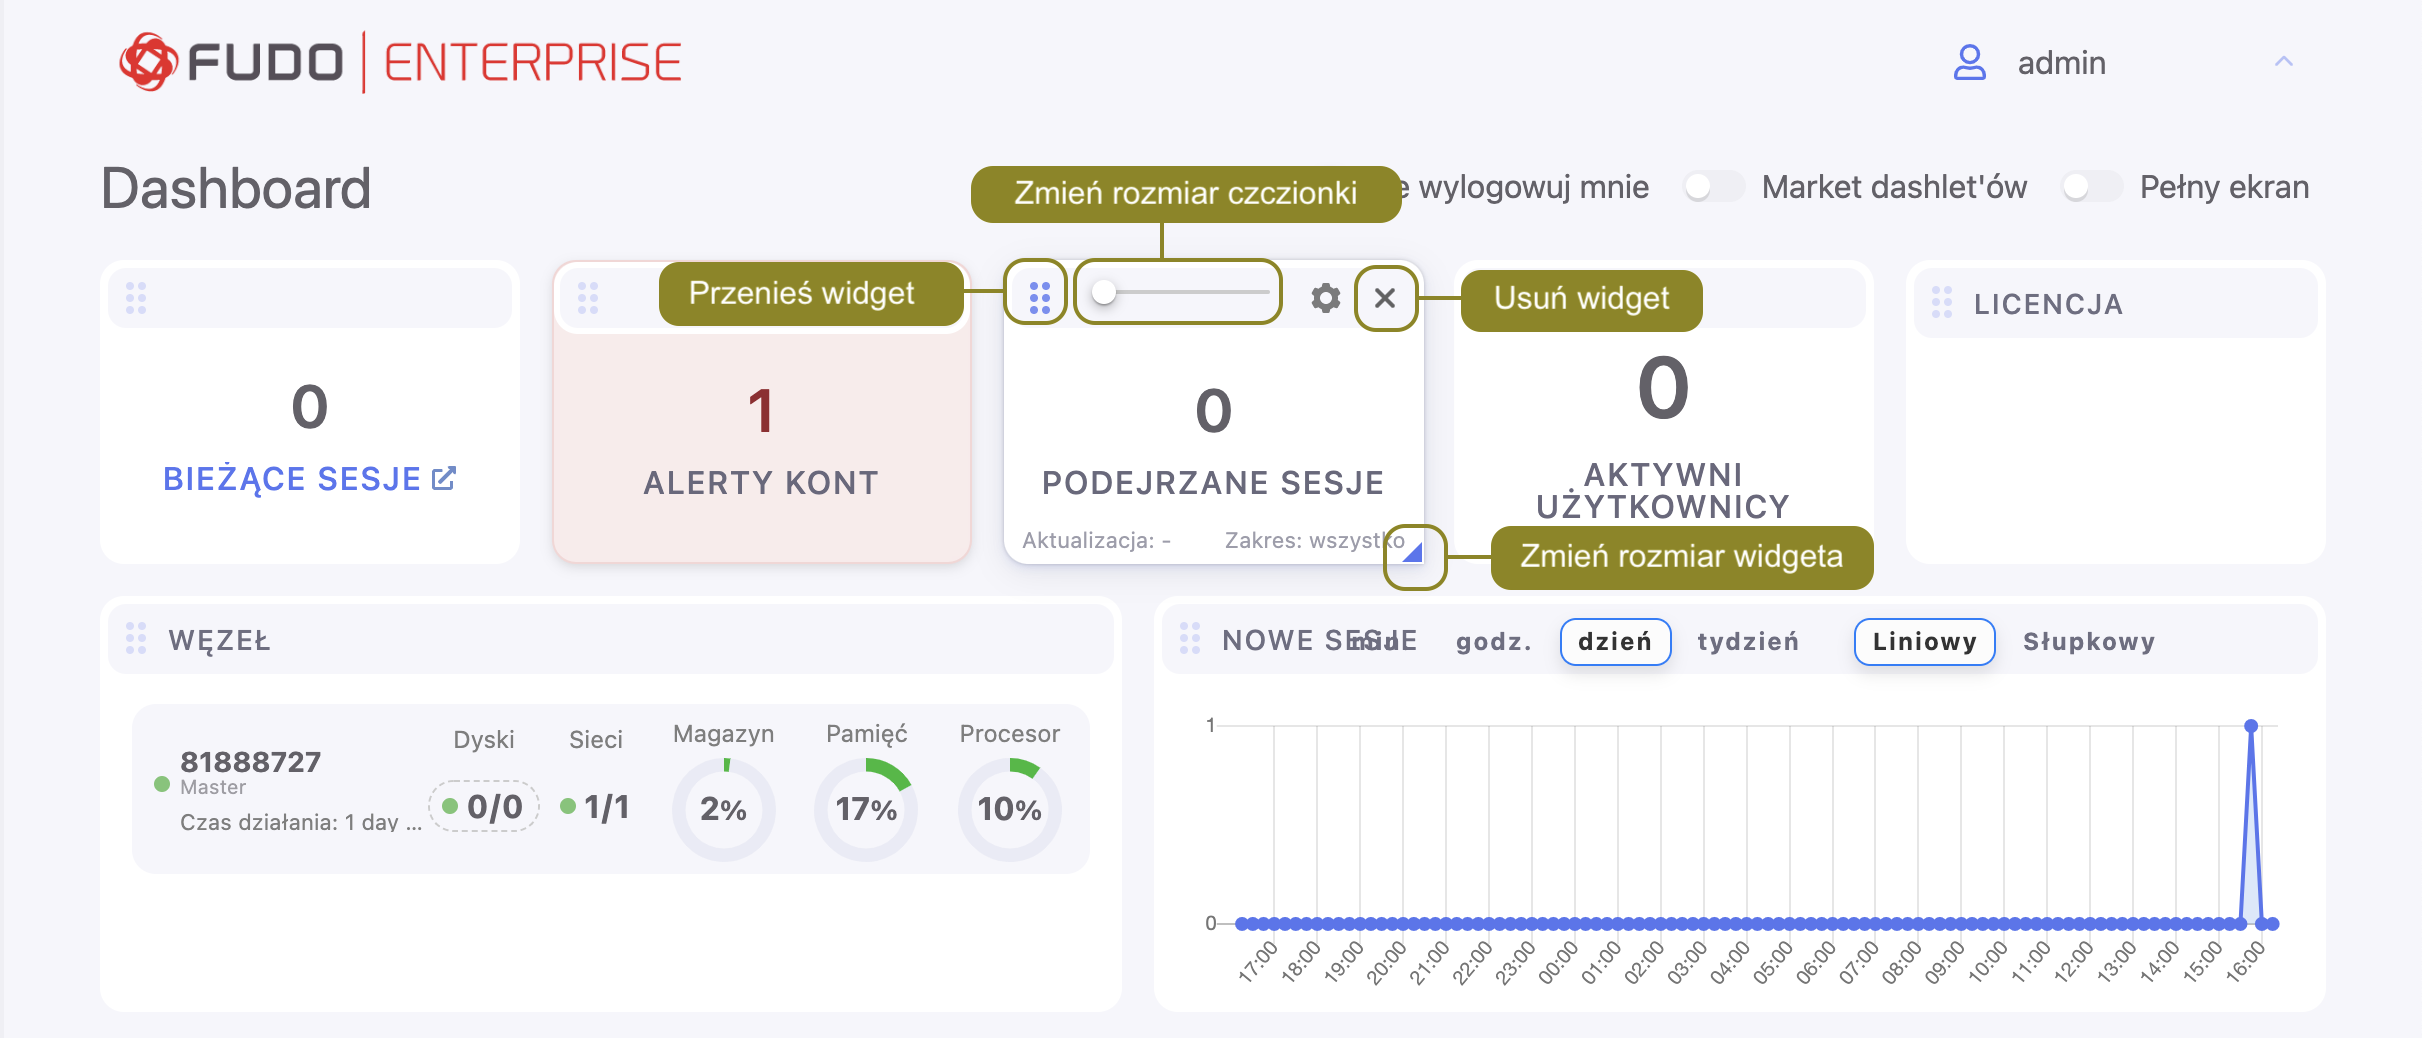This screenshot has height=1038, width=2422.
Task: Enable the Pełny ekran switch
Action: (2090, 187)
